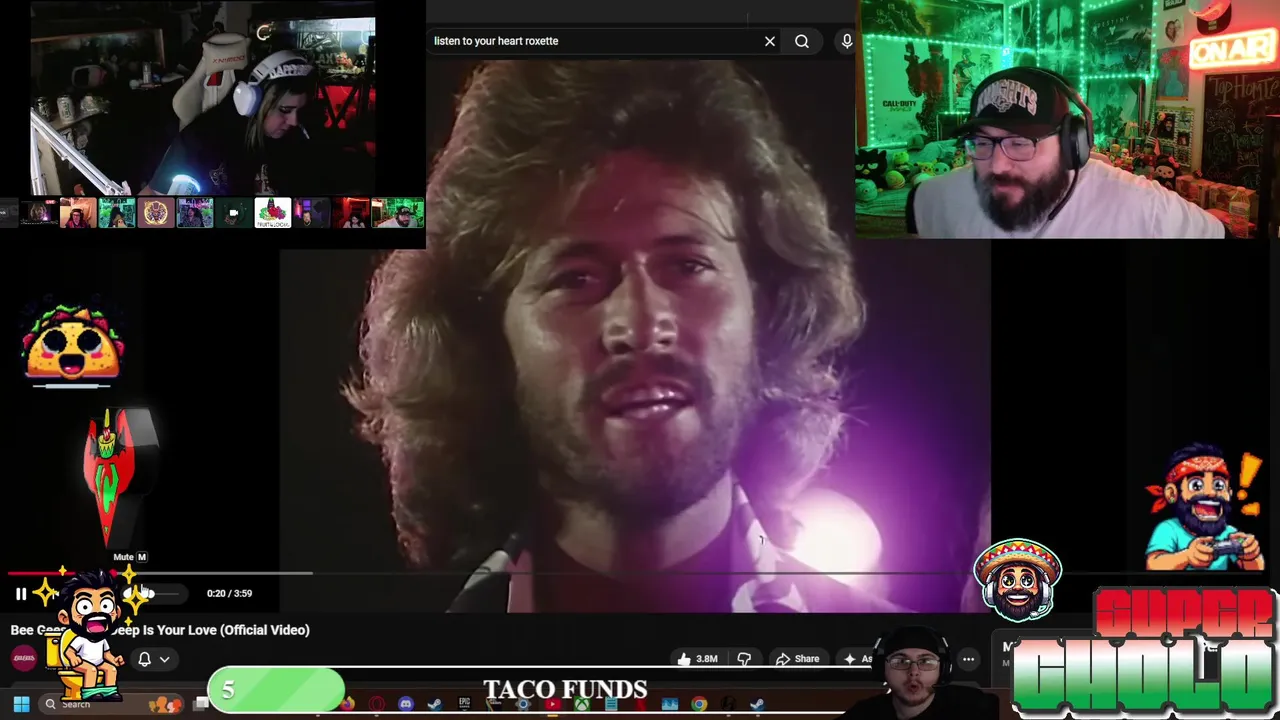Open the Windows Start menu

21,704
